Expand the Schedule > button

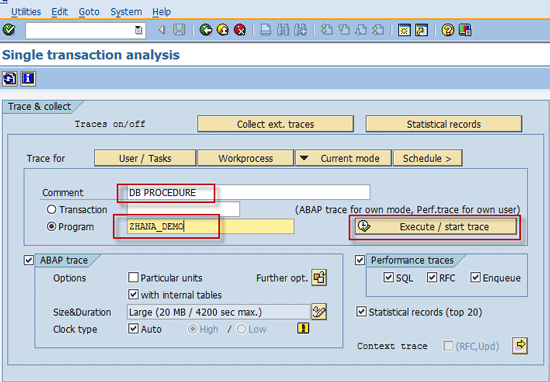(x=428, y=158)
